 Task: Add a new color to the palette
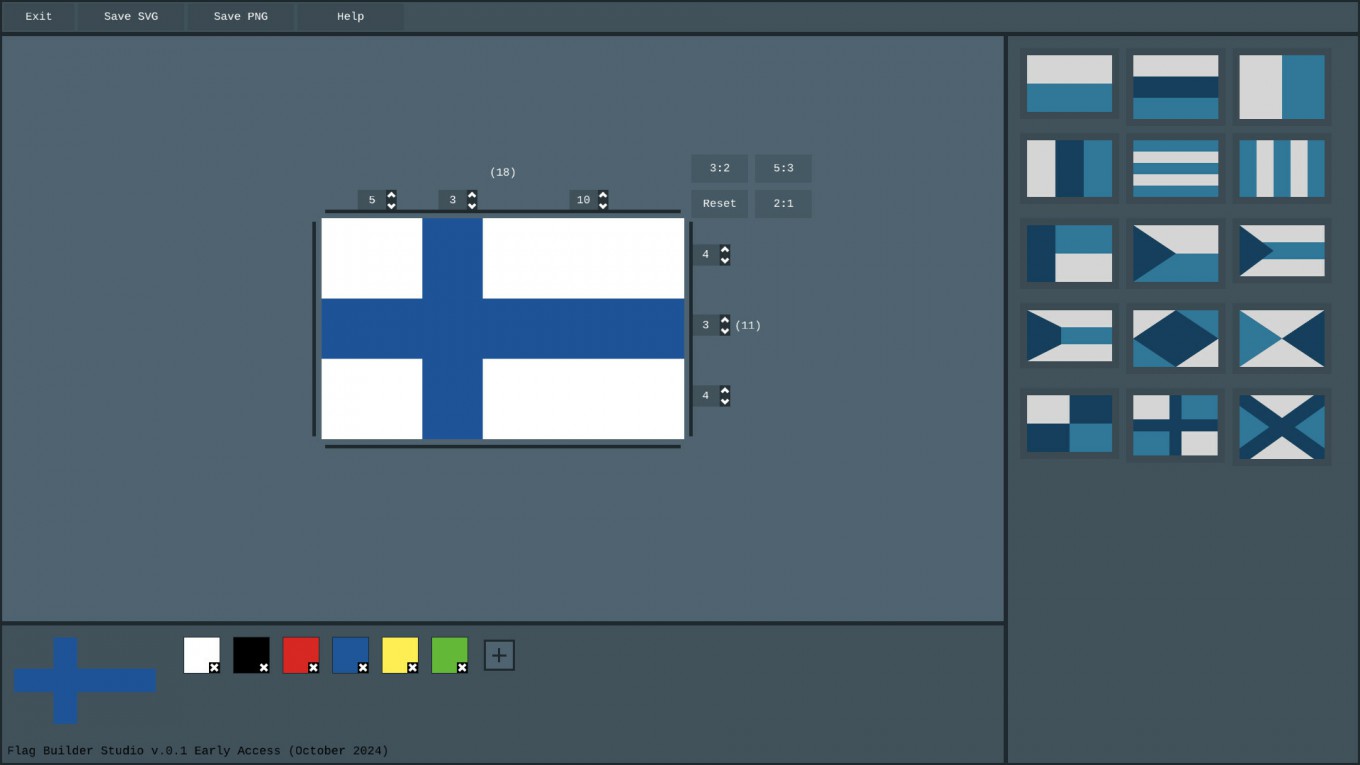(499, 655)
